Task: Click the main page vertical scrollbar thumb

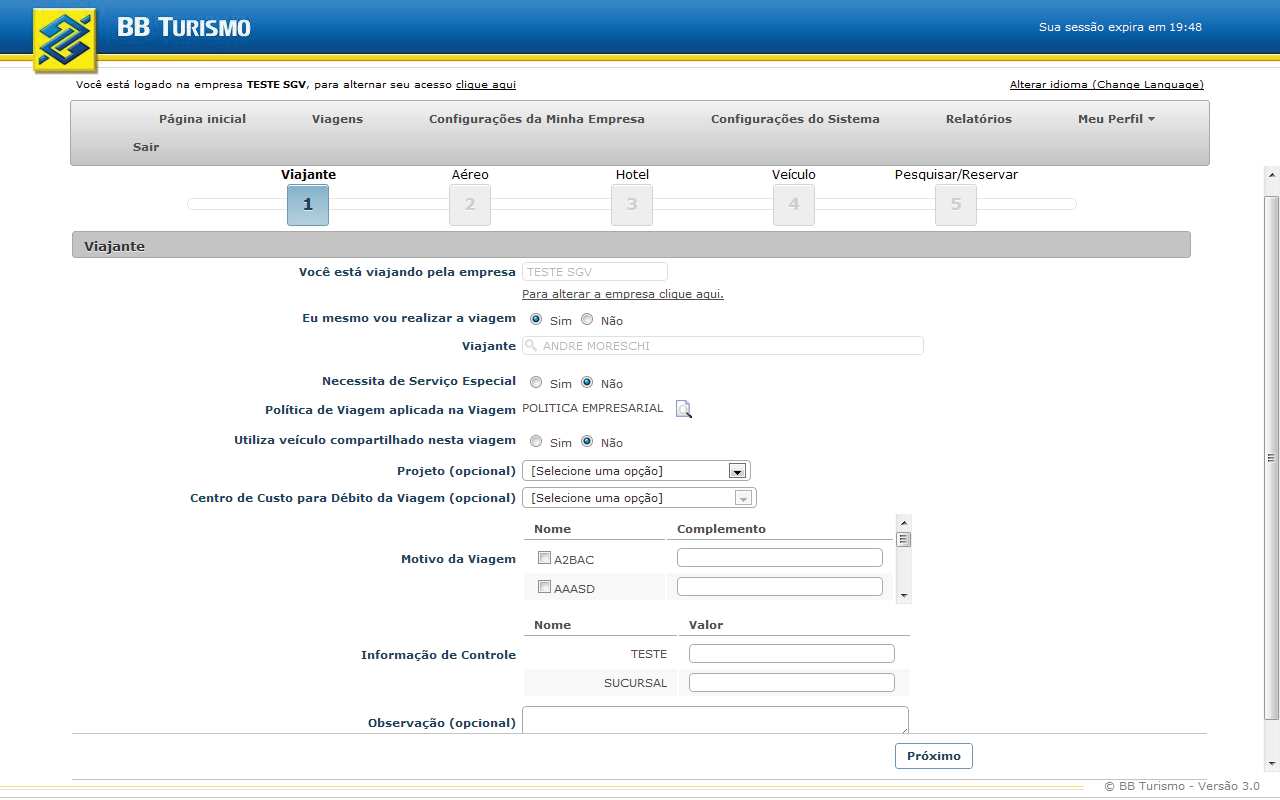Action: [x=1272, y=458]
